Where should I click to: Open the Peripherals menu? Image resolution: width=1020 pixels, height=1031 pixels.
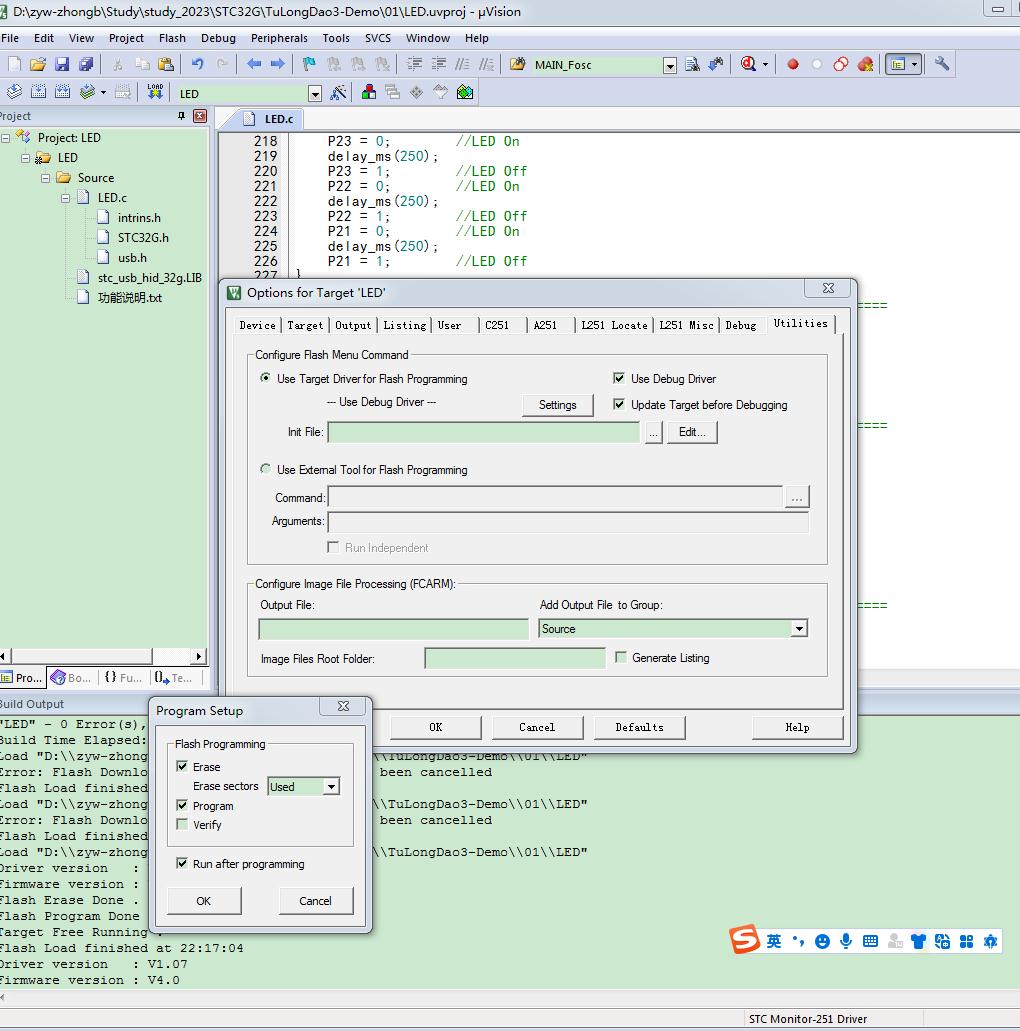coord(279,38)
